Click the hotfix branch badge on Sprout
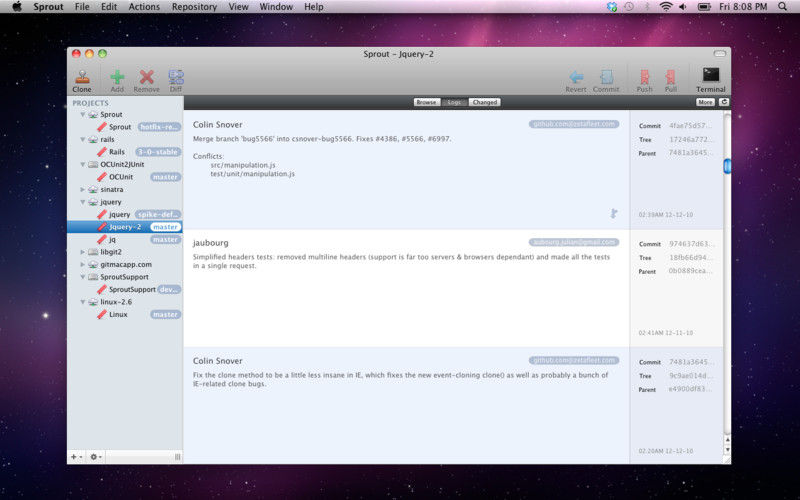Image resolution: width=800 pixels, height=500 pixels. [x=159, y=127]
